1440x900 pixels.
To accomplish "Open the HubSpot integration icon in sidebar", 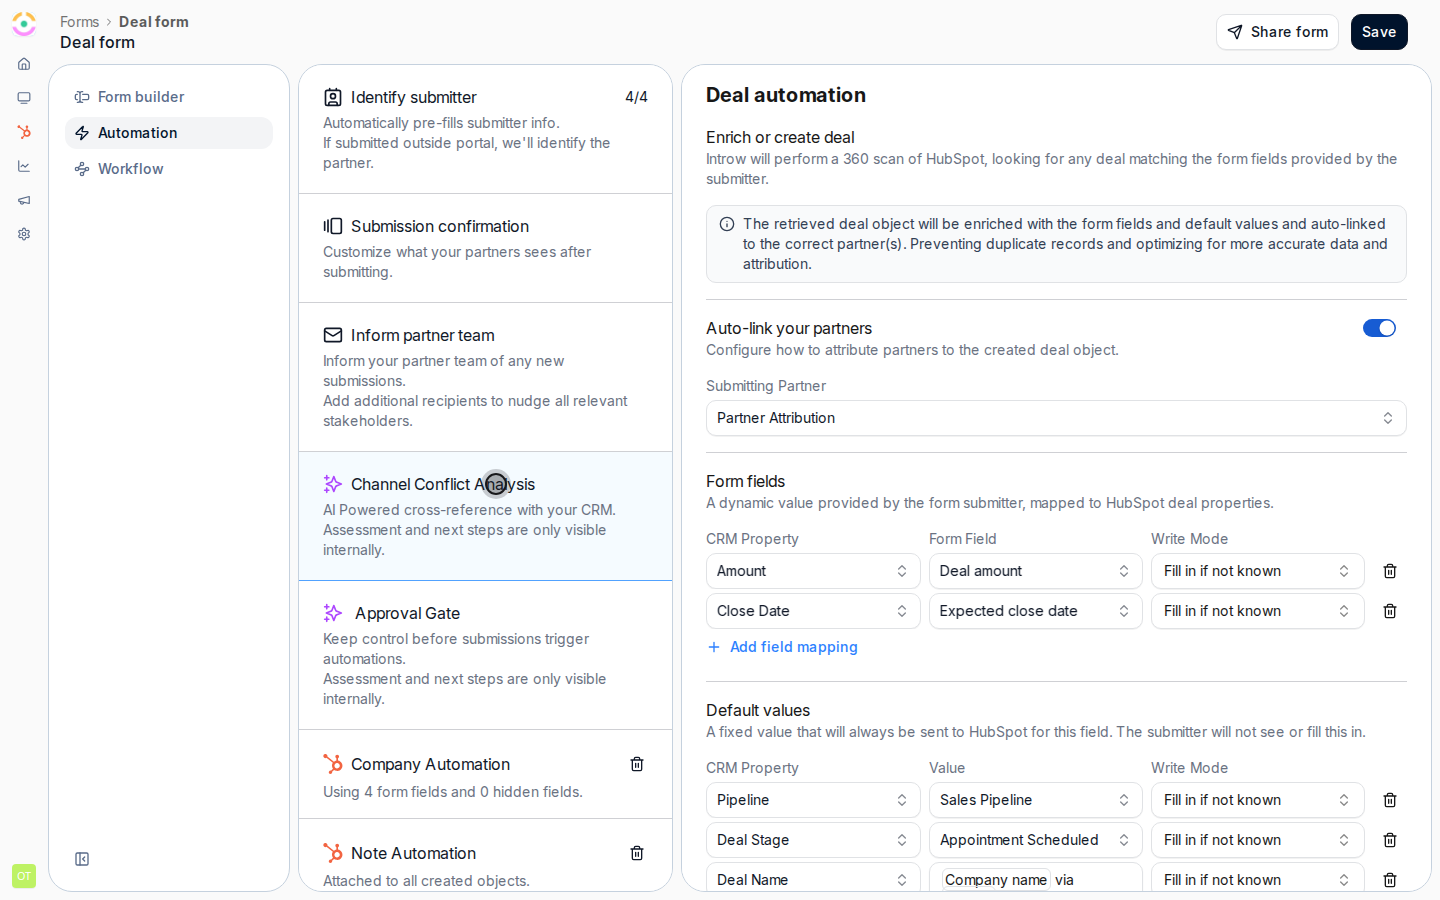I will (24, 132).
